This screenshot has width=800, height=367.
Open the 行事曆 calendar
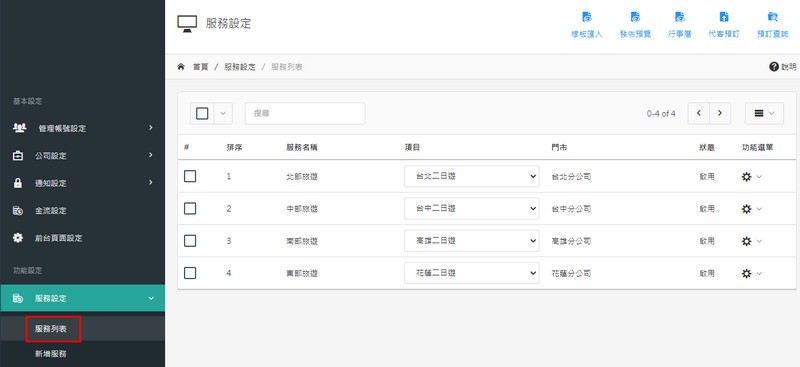click(x=680, y=26)
